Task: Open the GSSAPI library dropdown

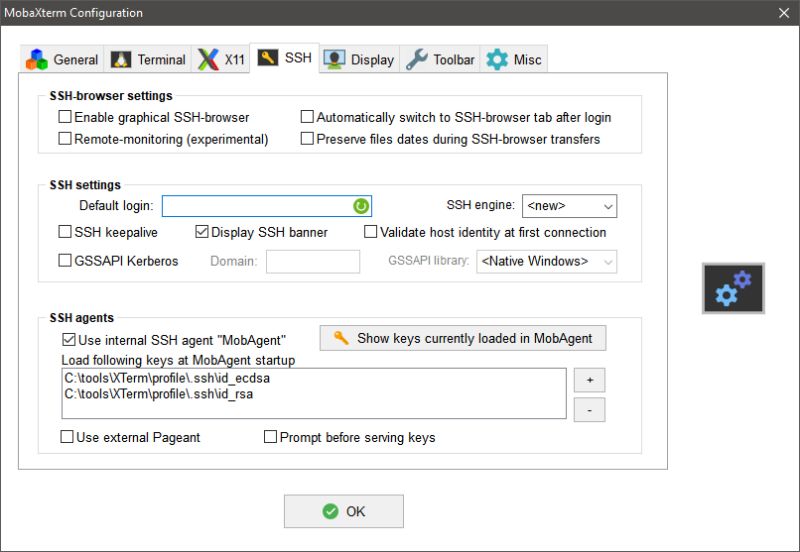Action: (546, 261)
